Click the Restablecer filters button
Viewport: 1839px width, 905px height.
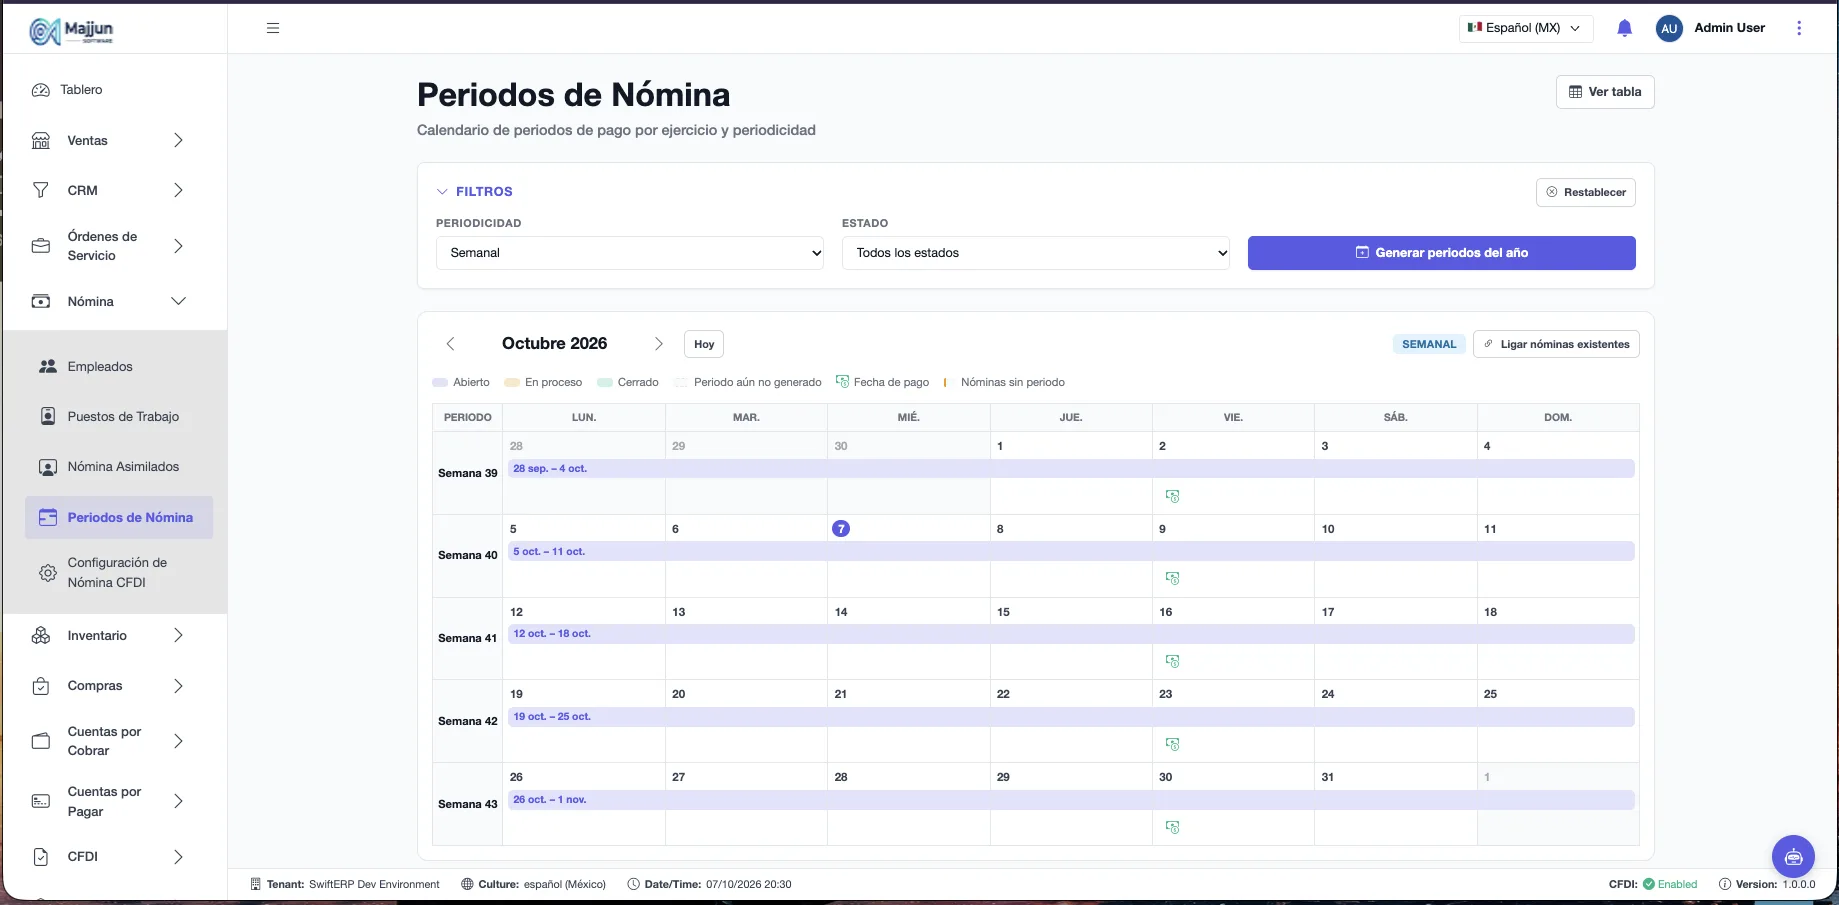[x=1585, y=192]
